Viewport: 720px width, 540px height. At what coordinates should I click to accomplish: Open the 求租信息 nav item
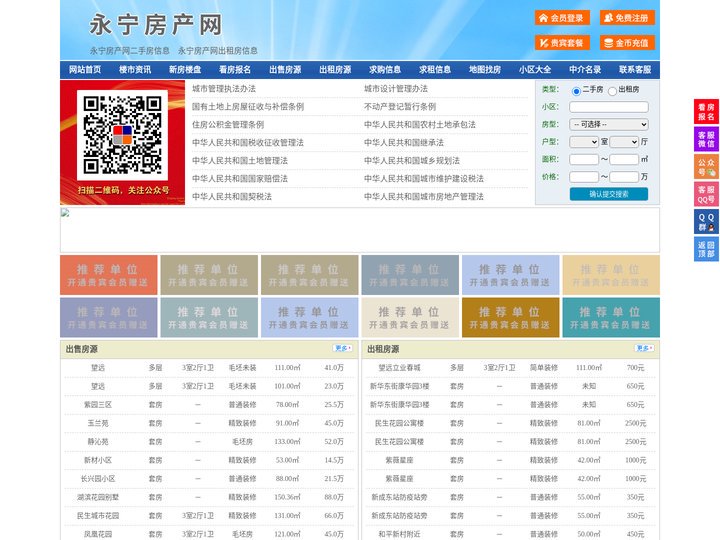pos(435,70)
